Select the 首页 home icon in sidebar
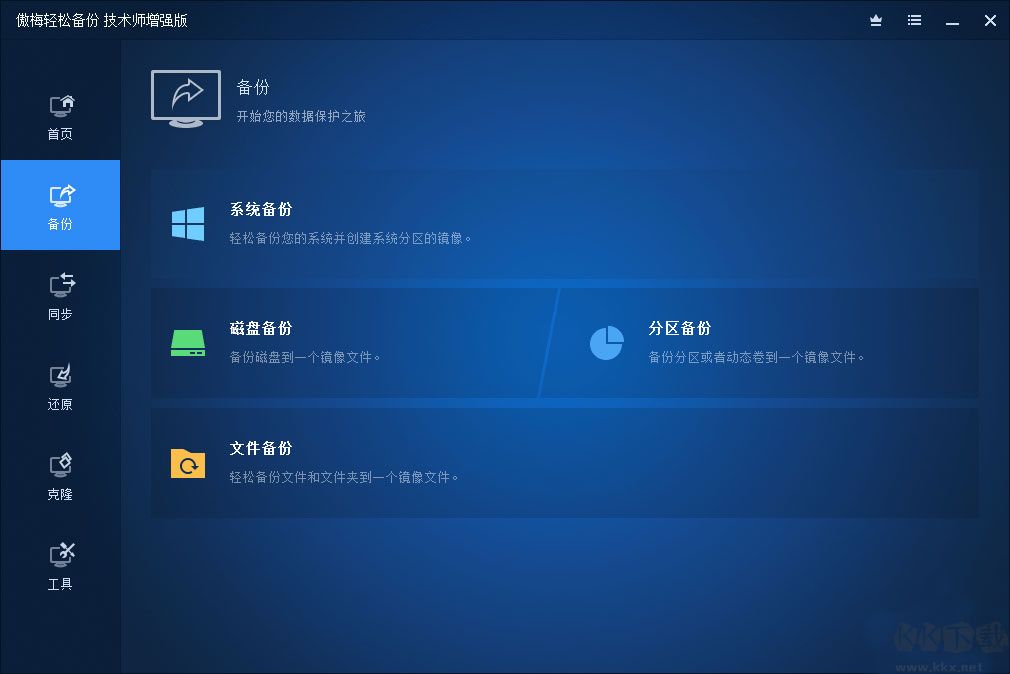This screenshot has height=674, width=1010. [x=60, y=106]
